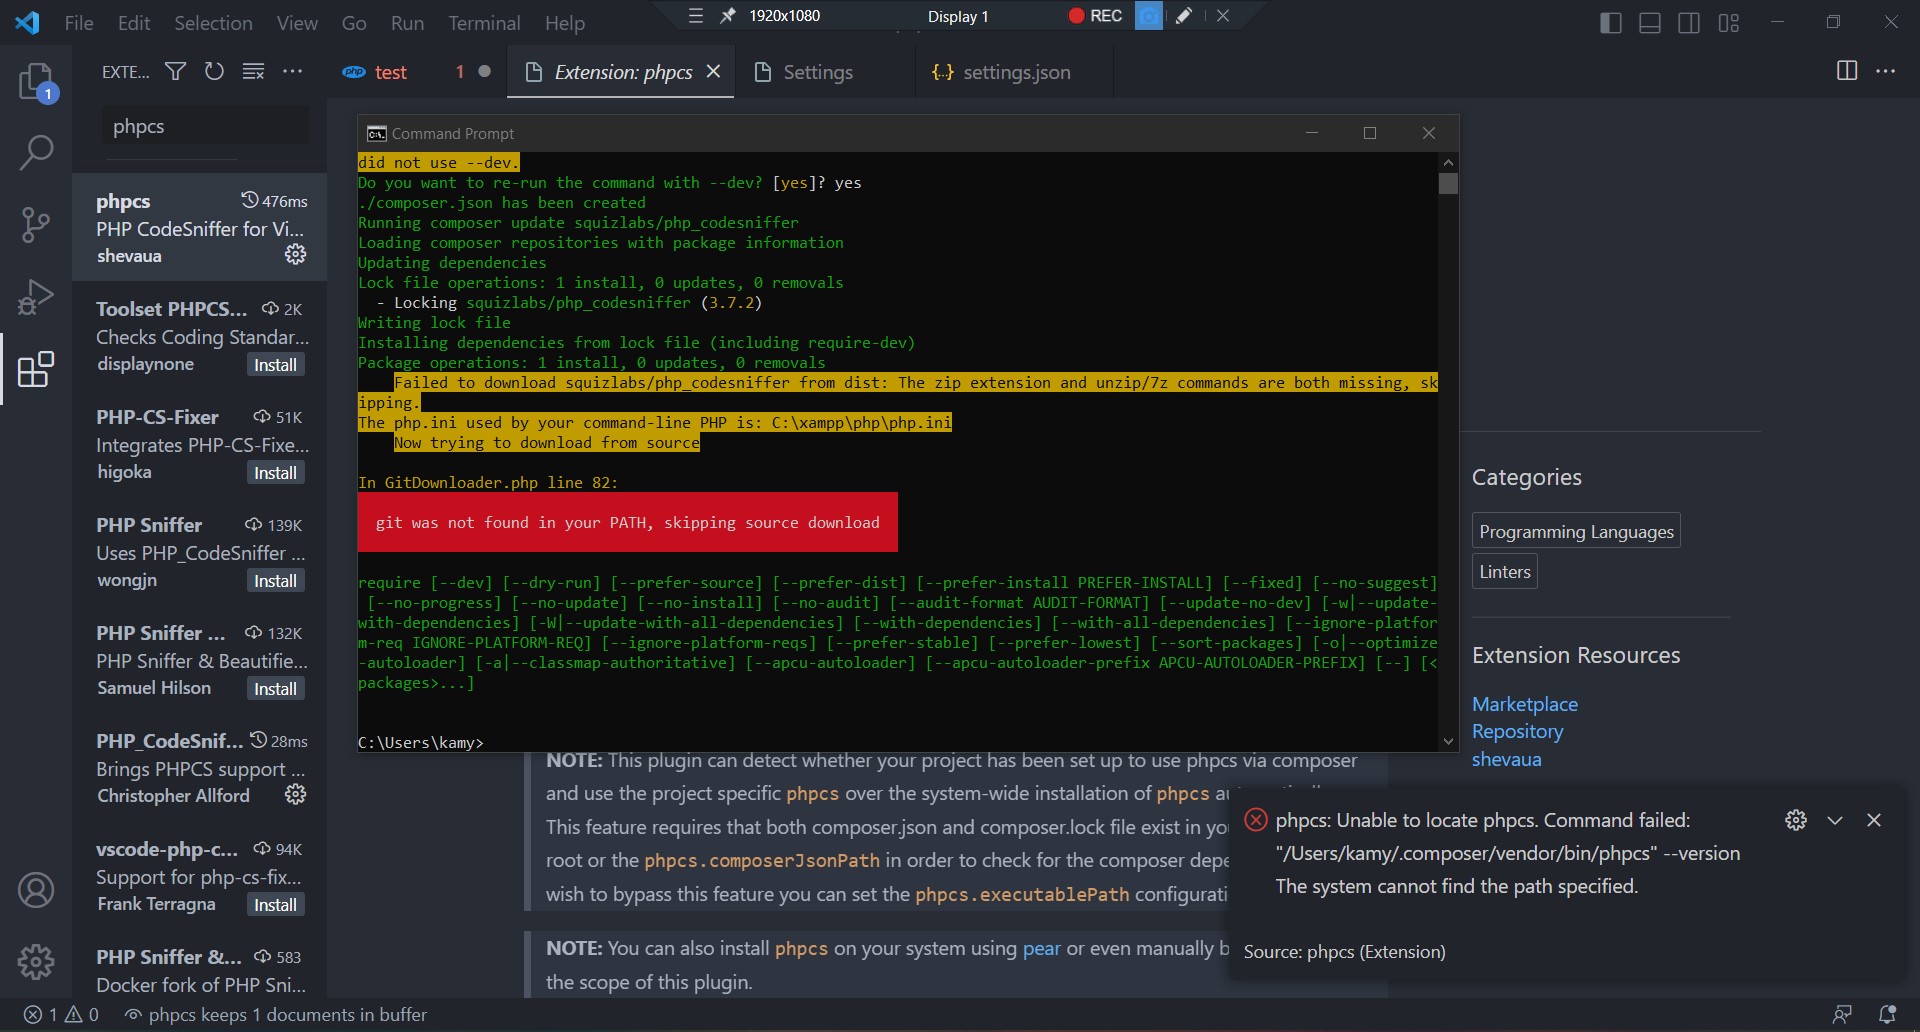The height and width of the screenshot is (1032, 1920).
Task: Open the Search view in activity bar
Action: pos(36,153)
